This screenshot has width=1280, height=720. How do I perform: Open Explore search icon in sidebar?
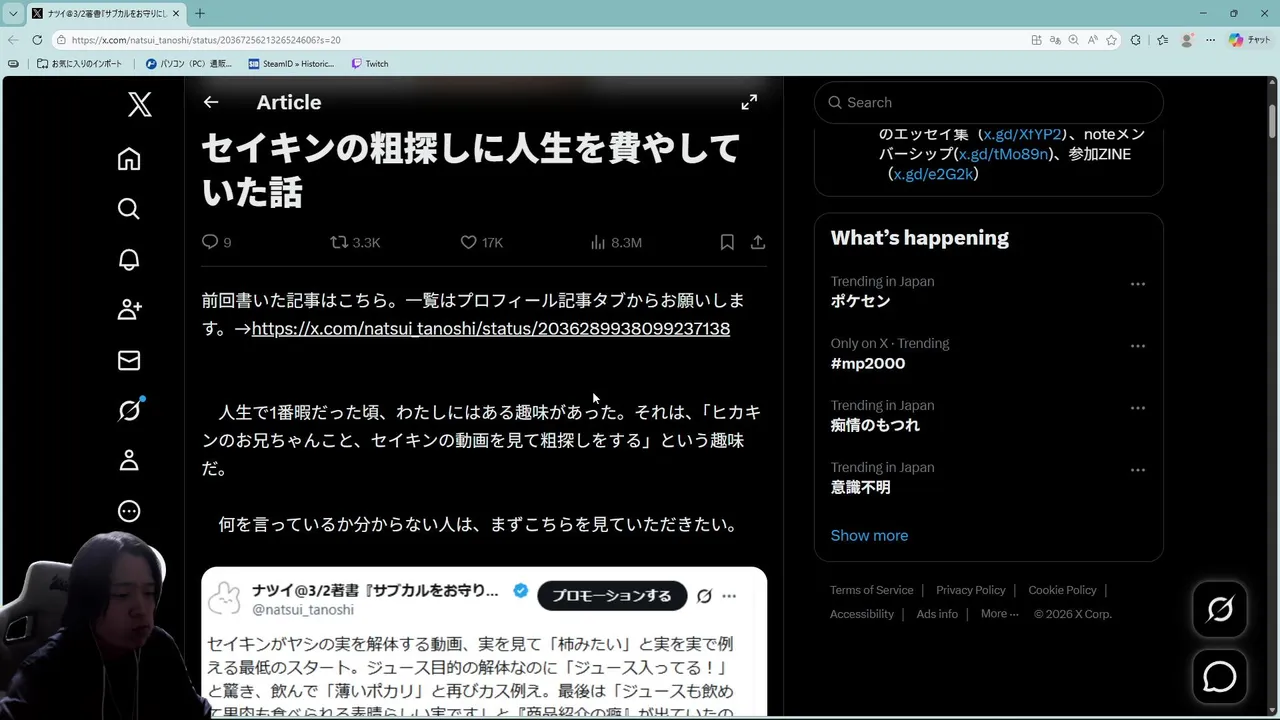click(x=129, y=209)
